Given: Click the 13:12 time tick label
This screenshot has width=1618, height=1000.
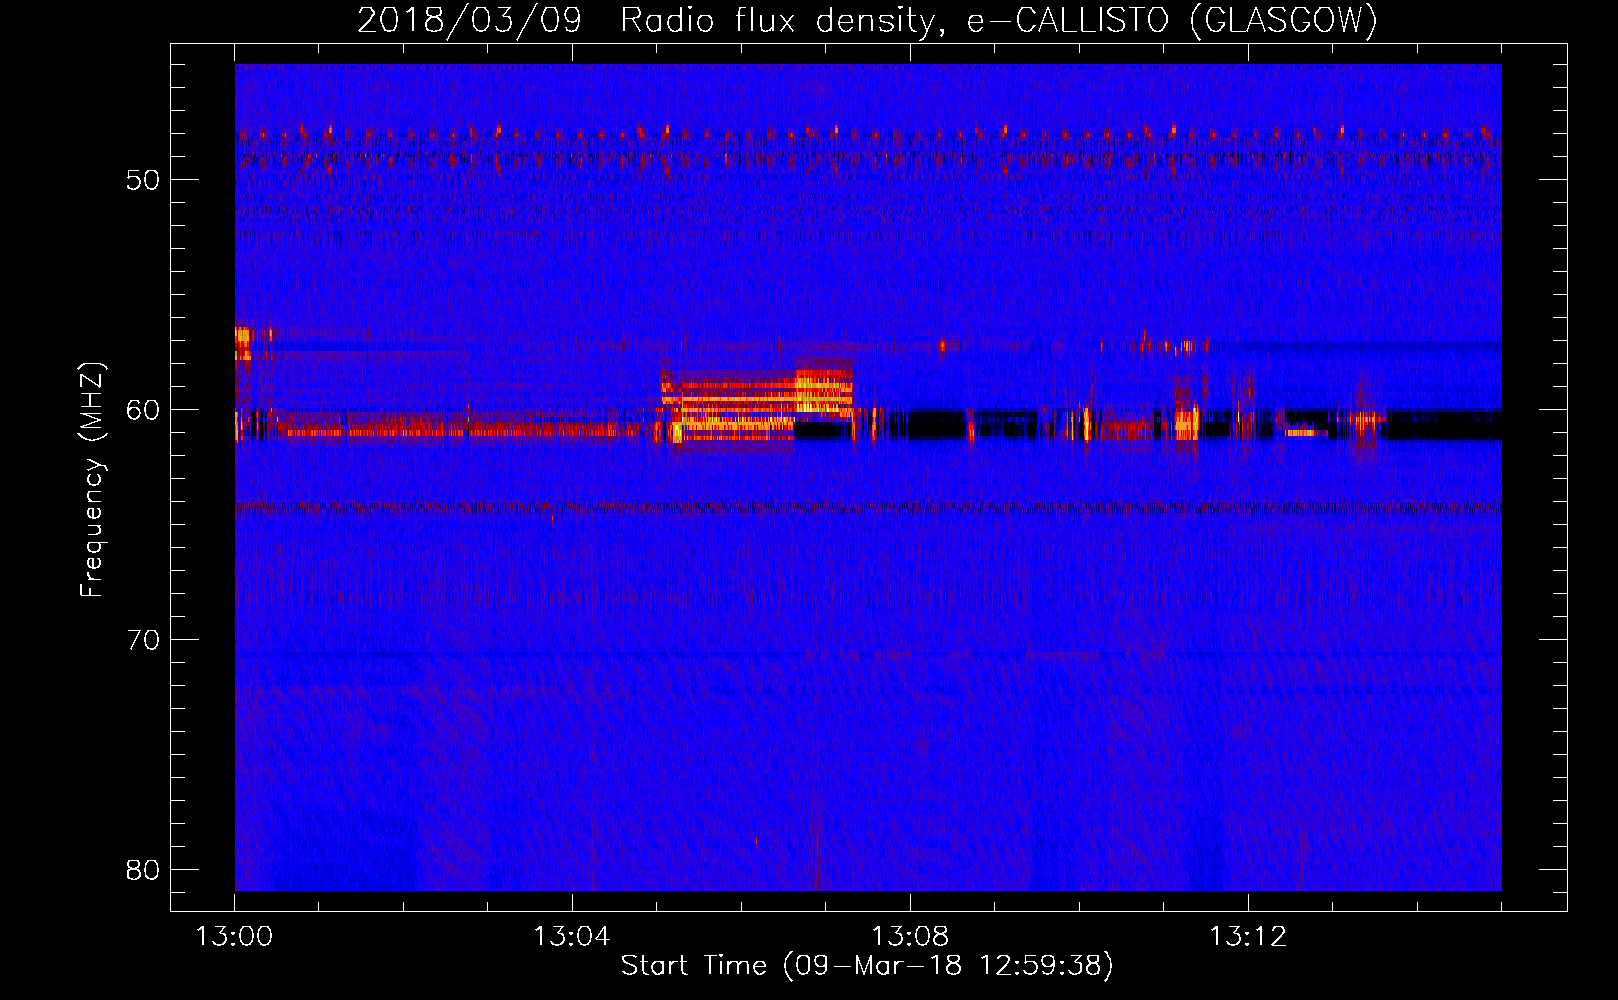Looking at the screenshot, I should [1248, 937].
